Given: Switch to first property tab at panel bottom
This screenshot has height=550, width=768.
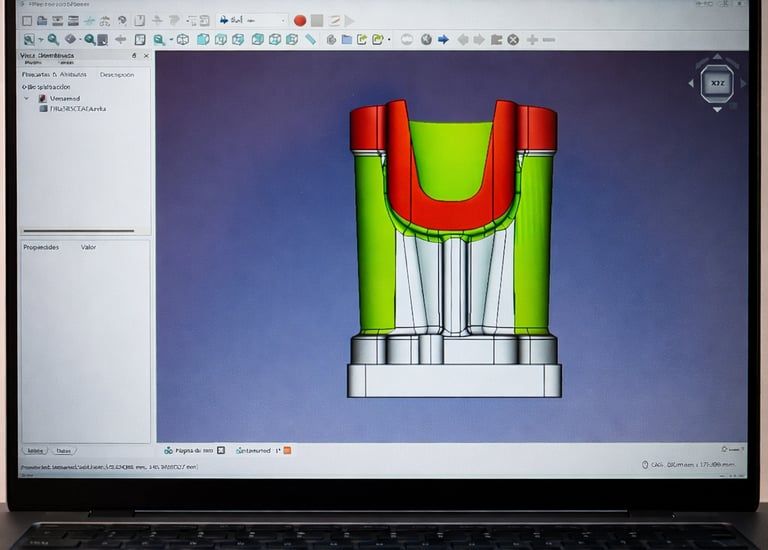Looking at the screenshot, I should click(x=35, y=451).
